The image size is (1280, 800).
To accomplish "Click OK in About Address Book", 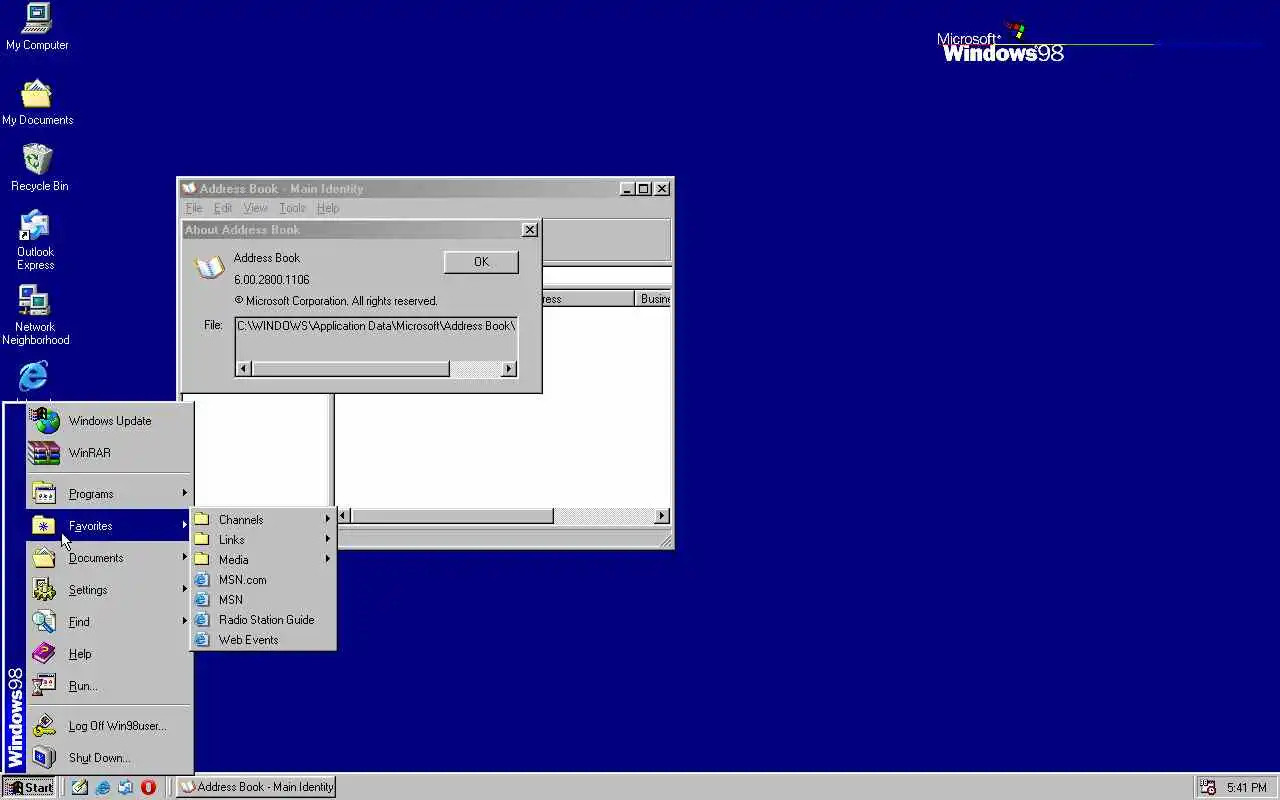I will point(481,262).
